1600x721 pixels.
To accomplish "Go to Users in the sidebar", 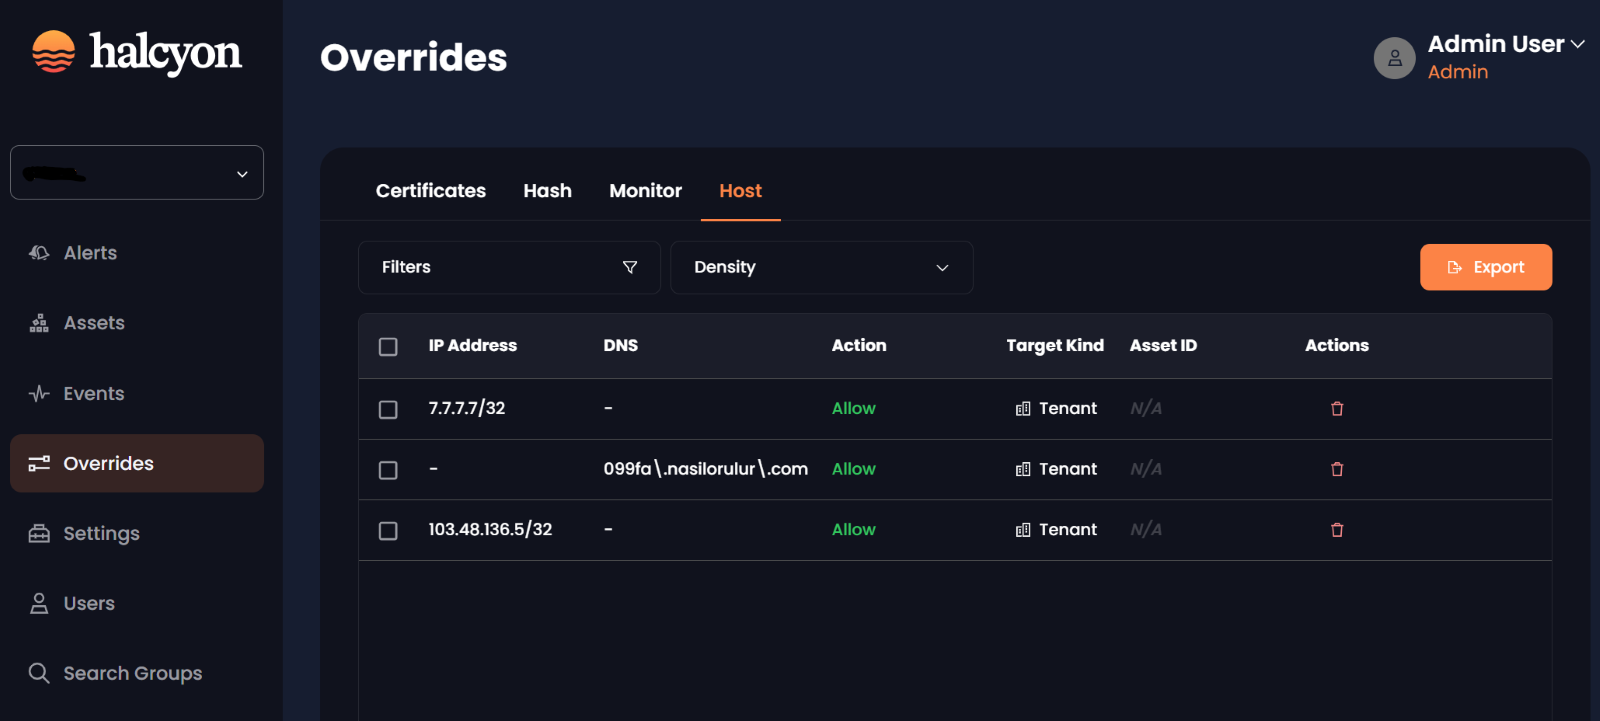I will (137, 603).
